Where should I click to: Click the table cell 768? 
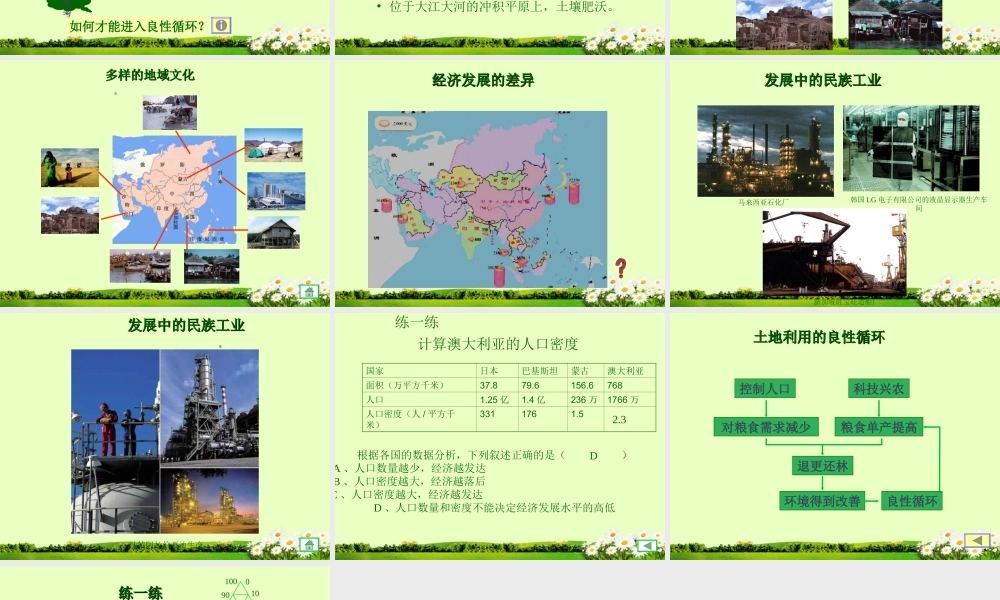(x=615, y=385)
